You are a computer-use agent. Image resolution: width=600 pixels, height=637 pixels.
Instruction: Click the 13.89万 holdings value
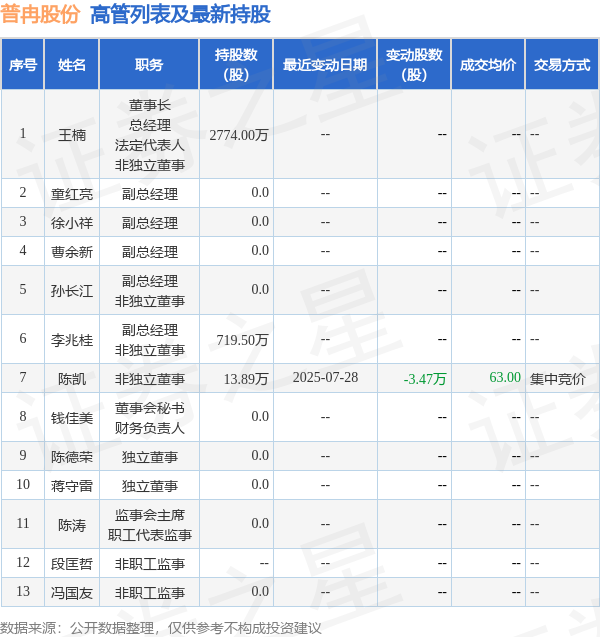point(246,379)
